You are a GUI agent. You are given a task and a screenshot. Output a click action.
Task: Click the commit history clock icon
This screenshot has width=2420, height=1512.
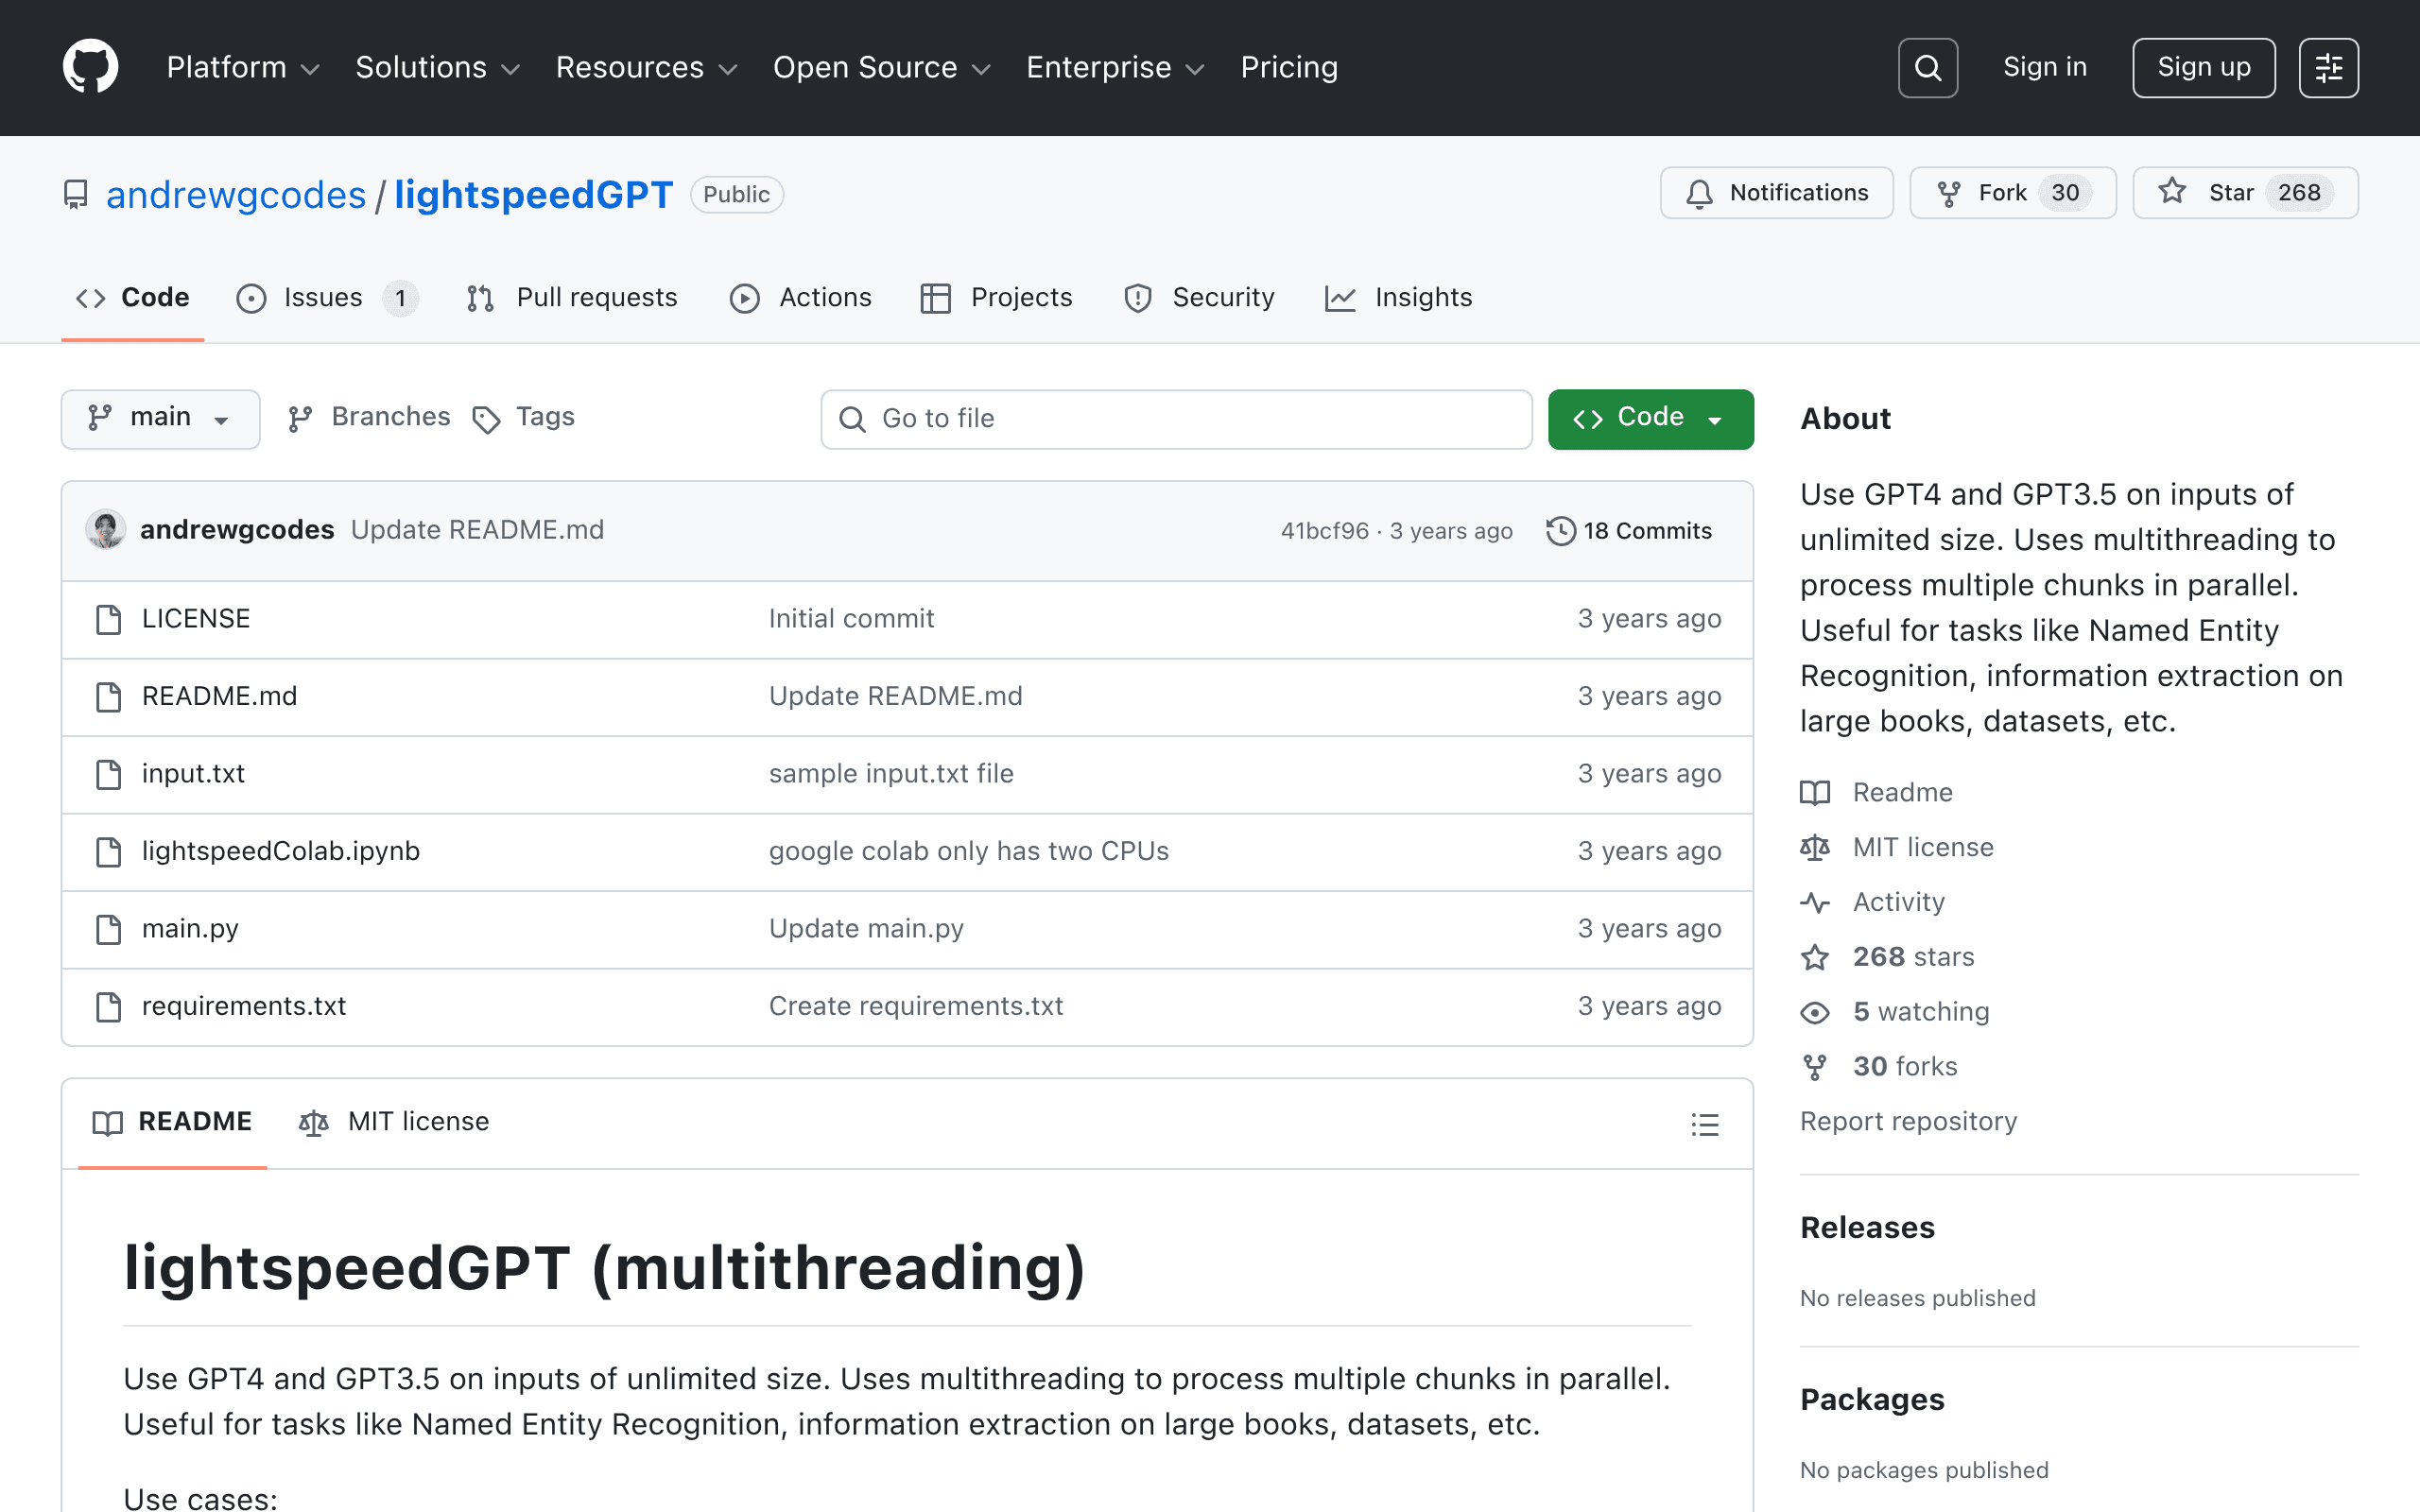tap(1560, 531)
